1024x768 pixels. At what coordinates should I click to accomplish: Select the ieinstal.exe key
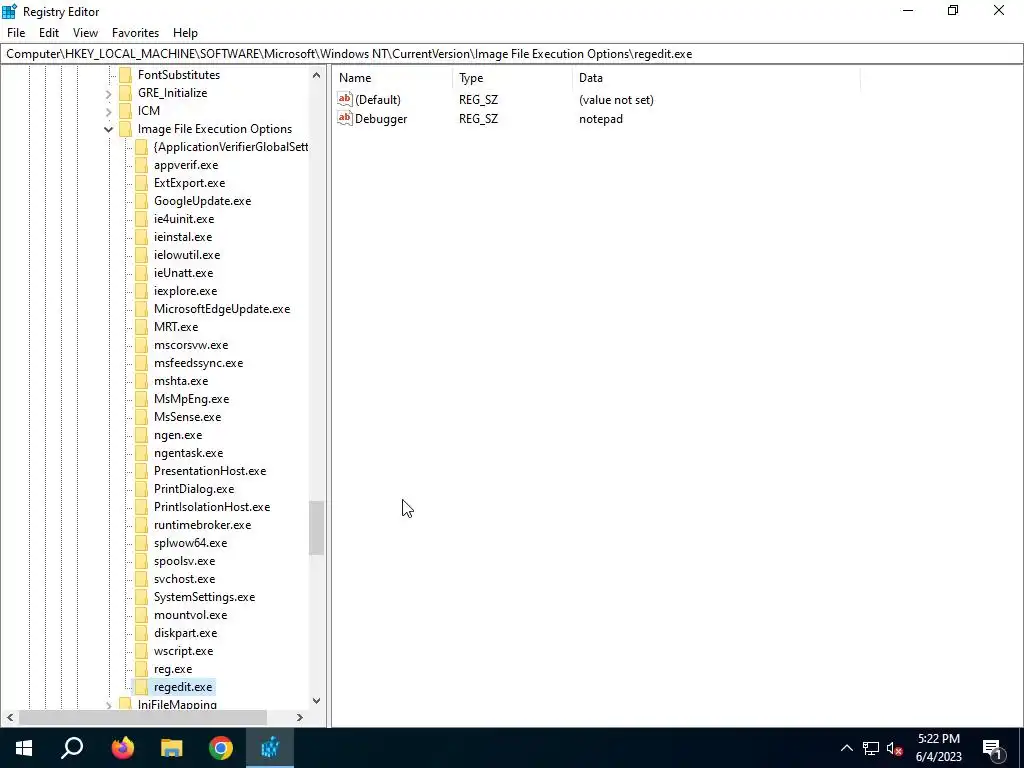183,237
